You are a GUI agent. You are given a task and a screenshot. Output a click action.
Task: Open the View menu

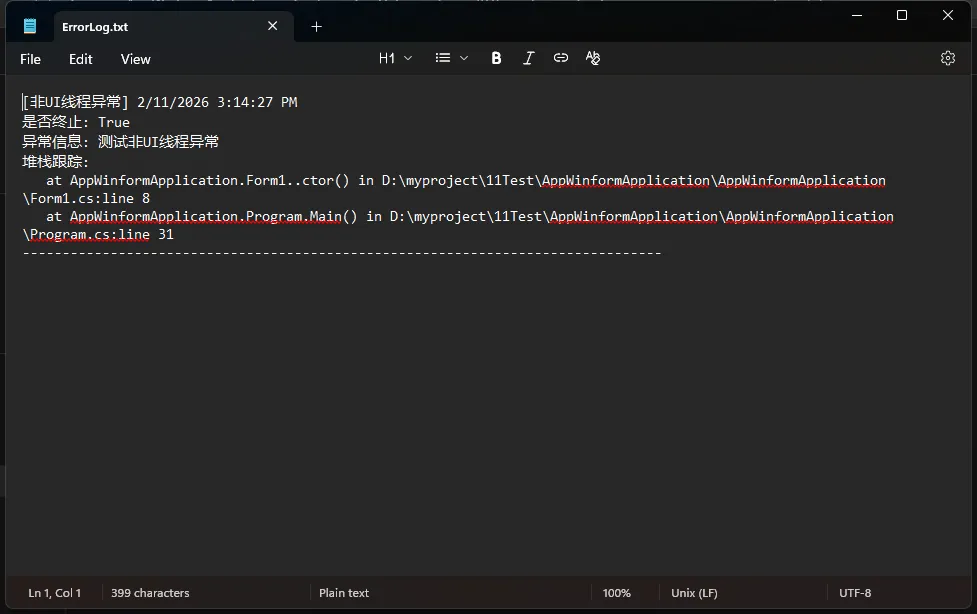135,59
